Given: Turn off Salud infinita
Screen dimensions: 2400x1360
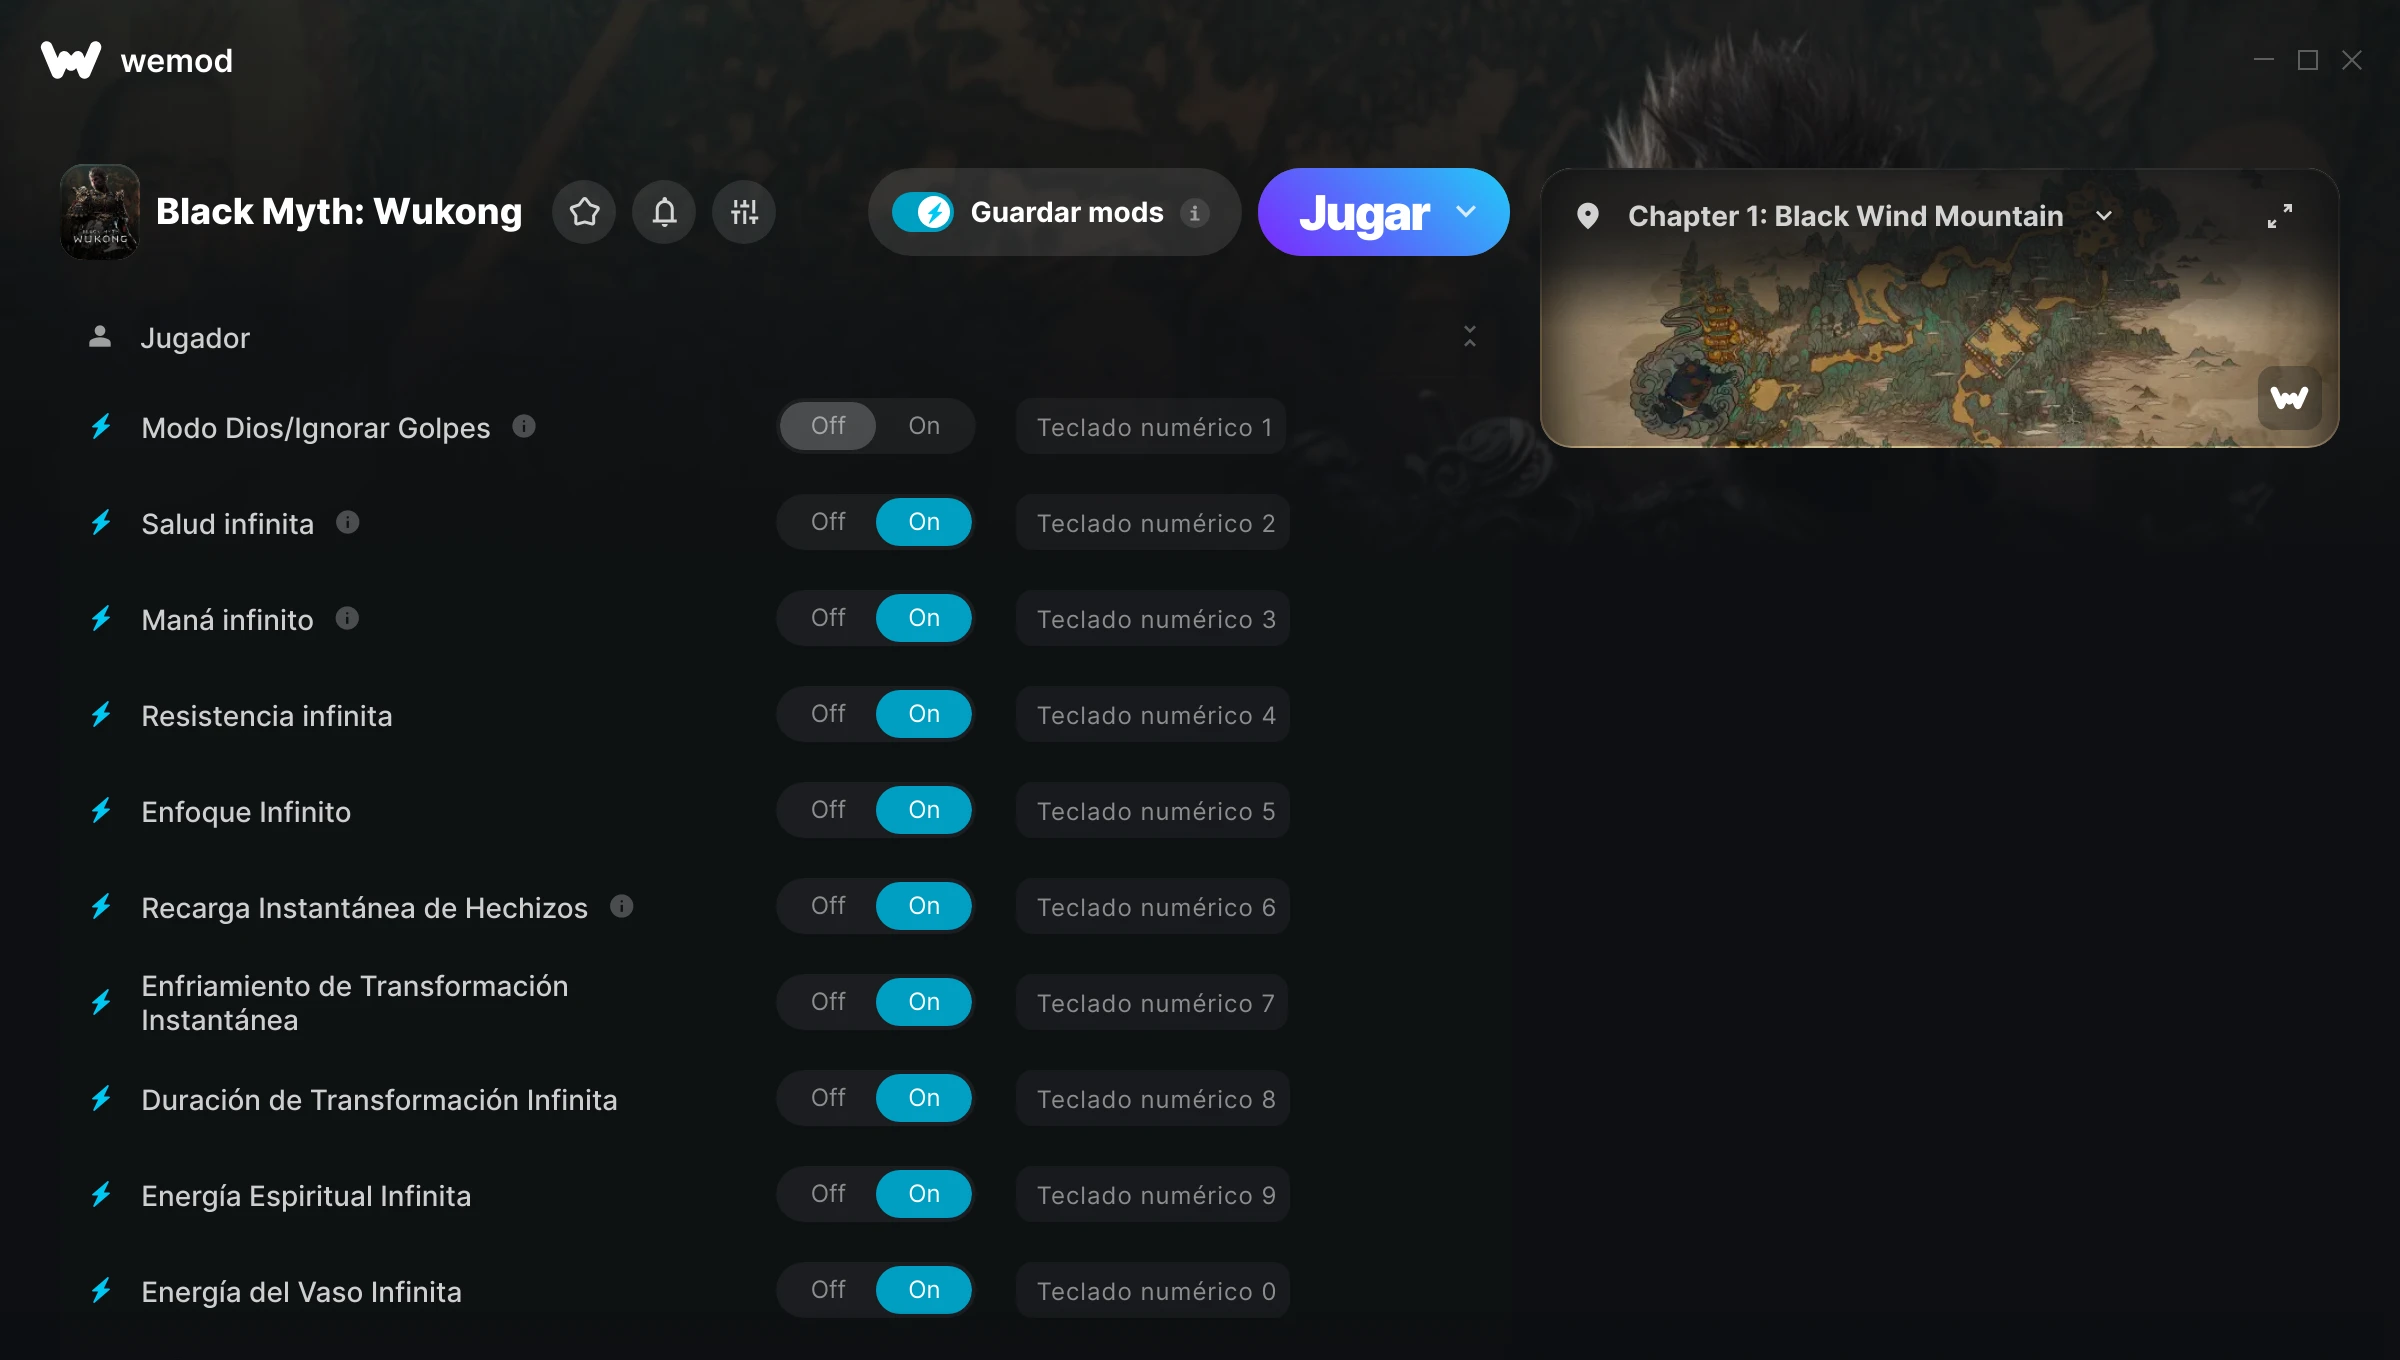Looking at the screenshot, I should [x=828, y=522].
